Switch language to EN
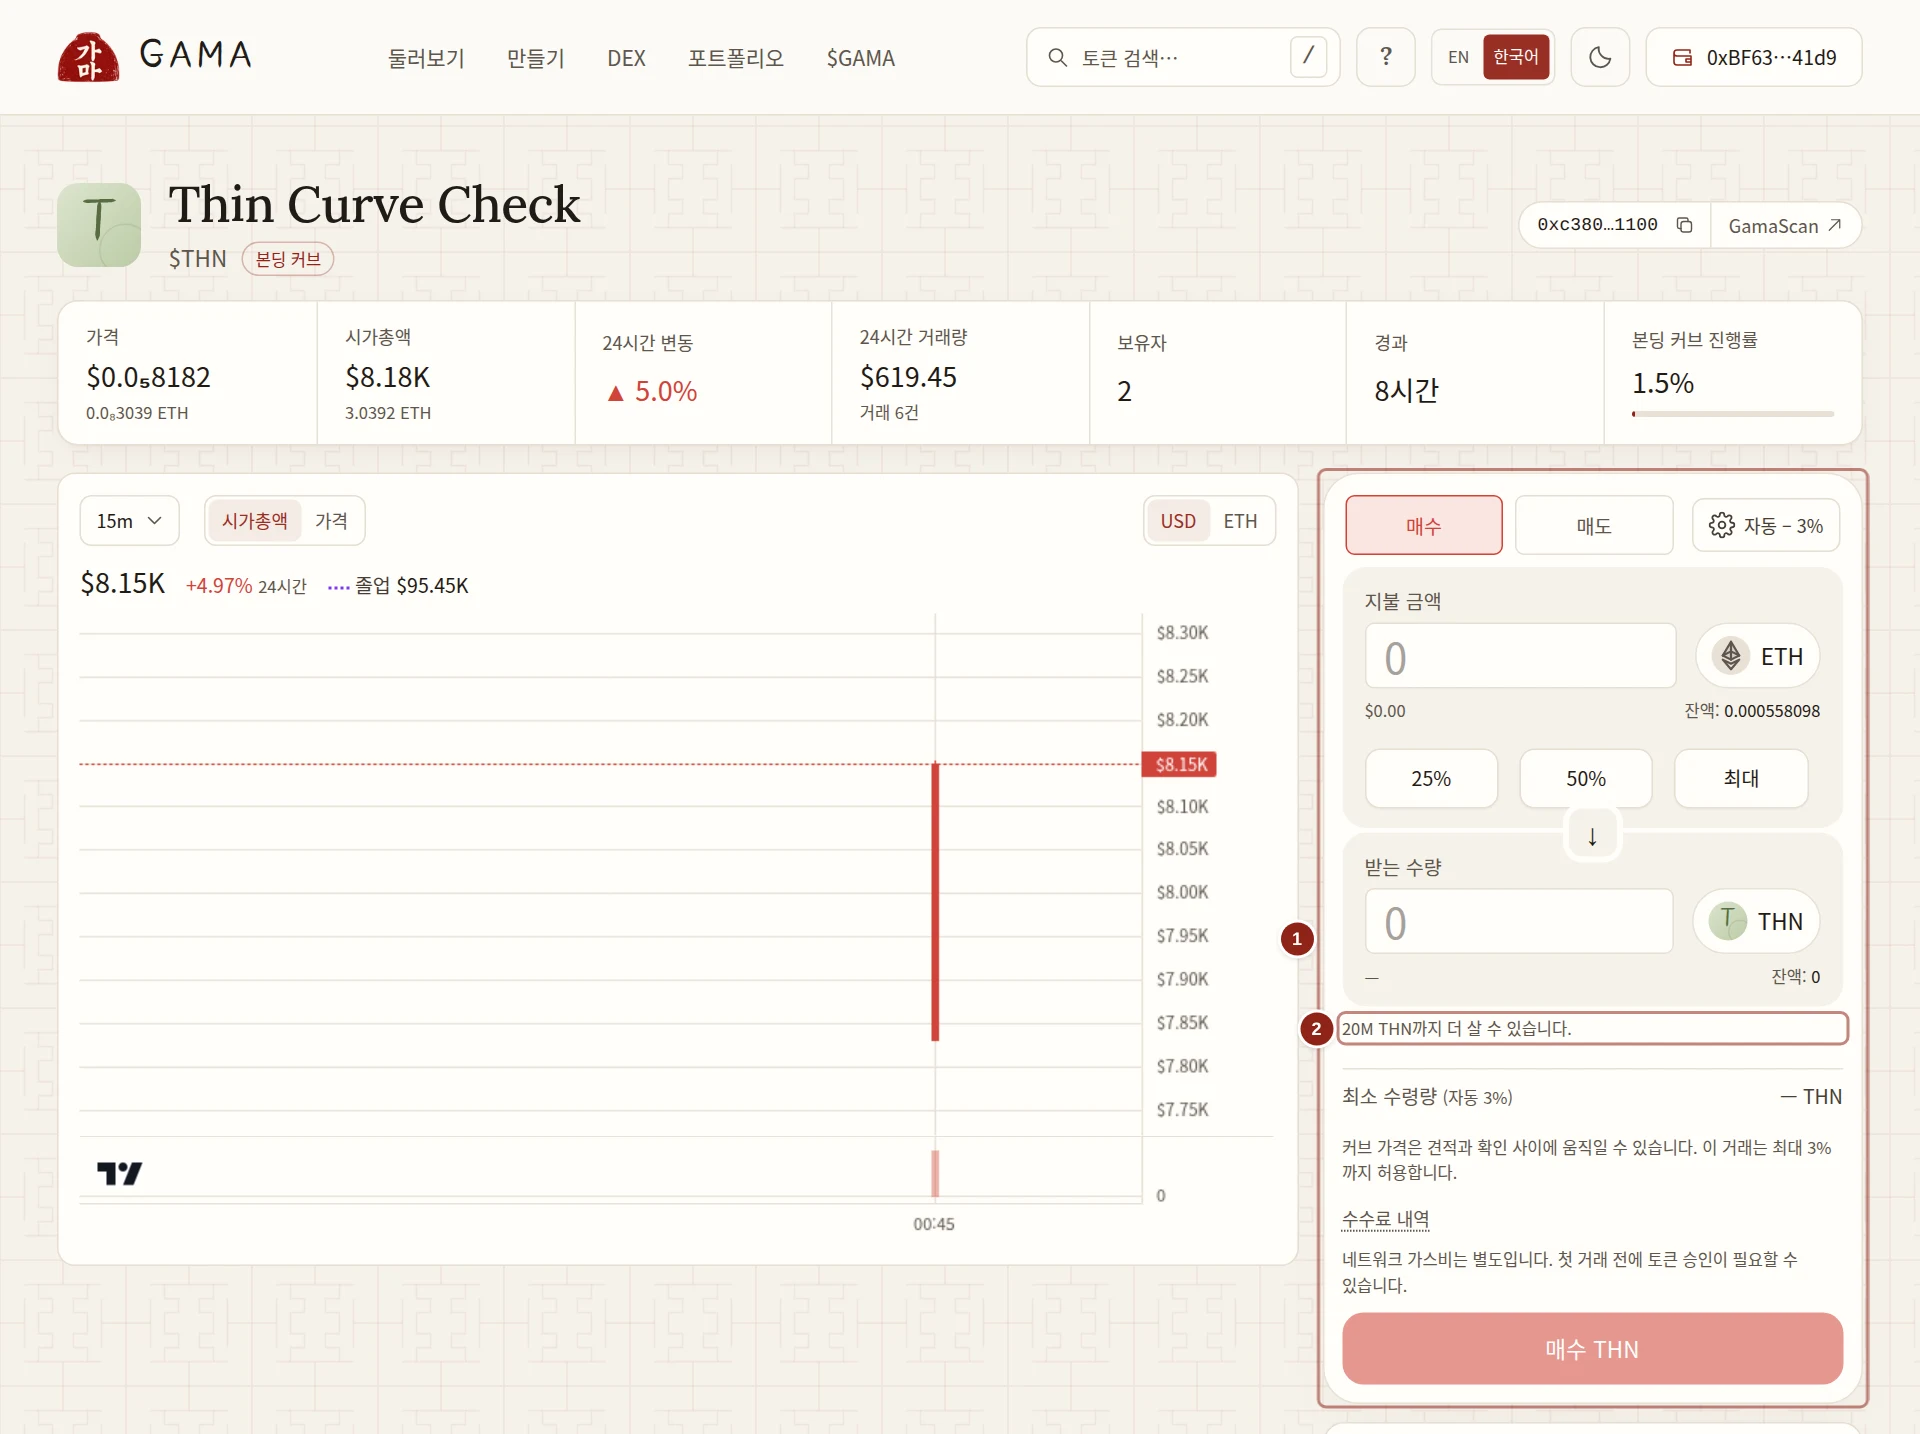The height and width of the screenshot is (1434, 1920). 1458,57
